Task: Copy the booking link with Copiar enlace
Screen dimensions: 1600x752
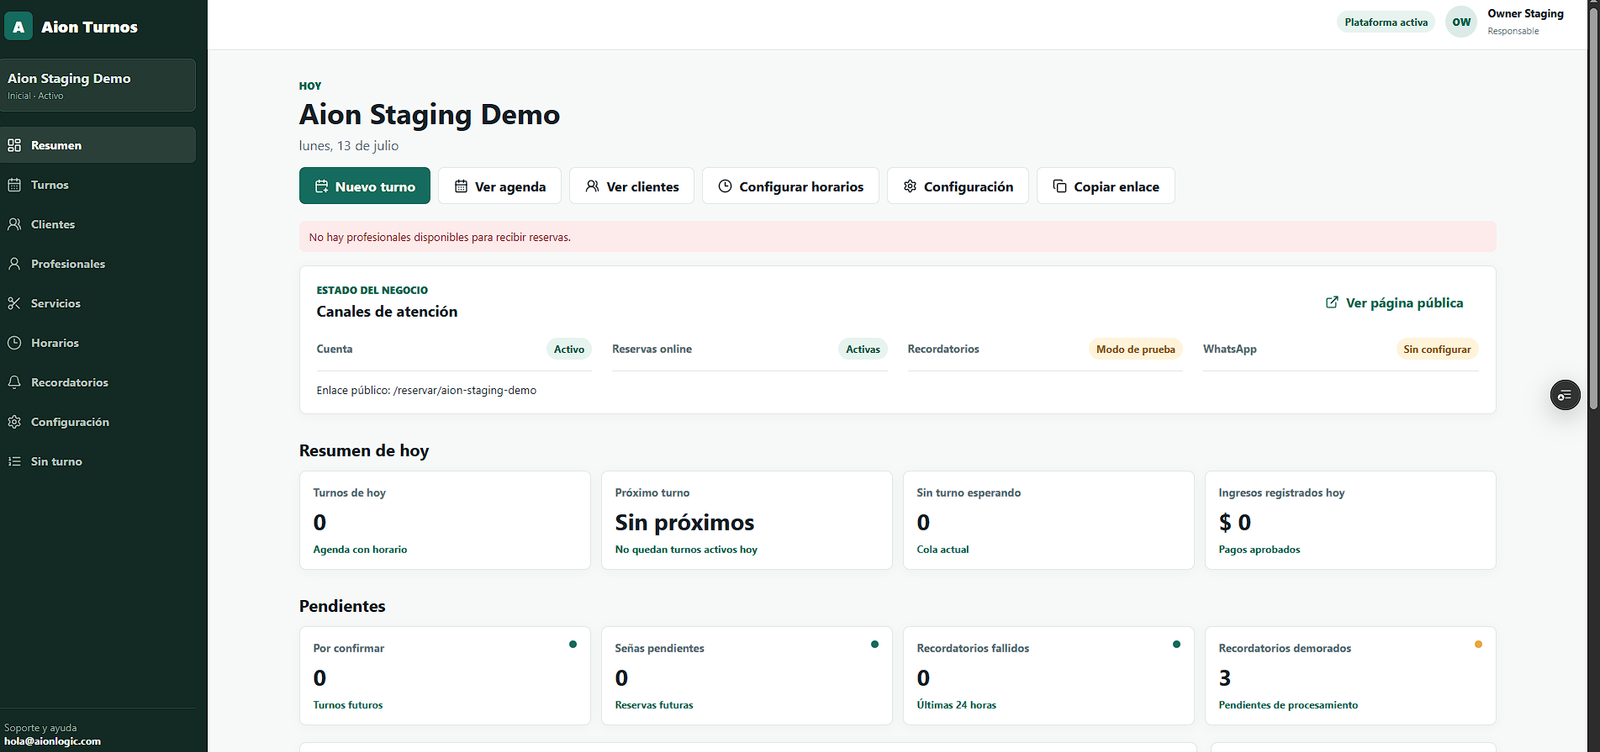Action: (1106, 186)
